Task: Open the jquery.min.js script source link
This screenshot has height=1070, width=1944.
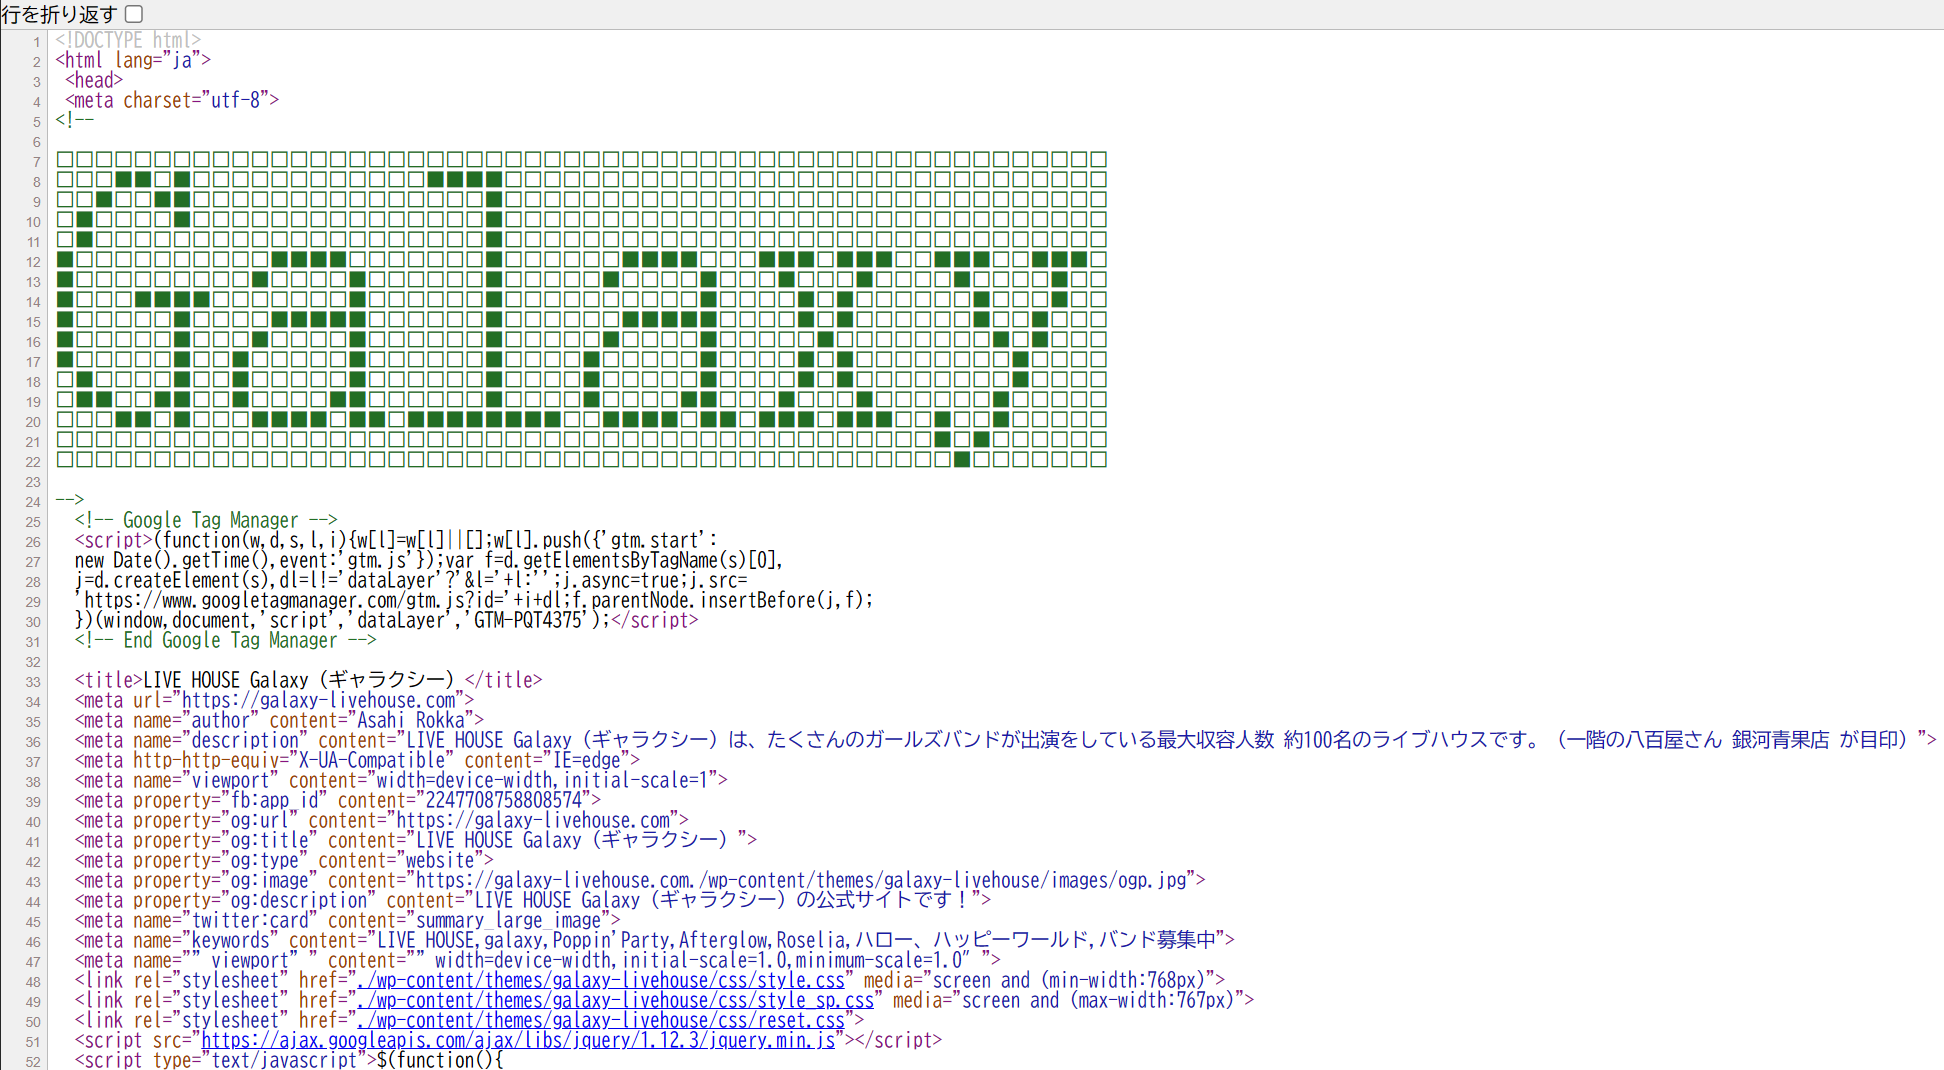Action: point(518,1041)
